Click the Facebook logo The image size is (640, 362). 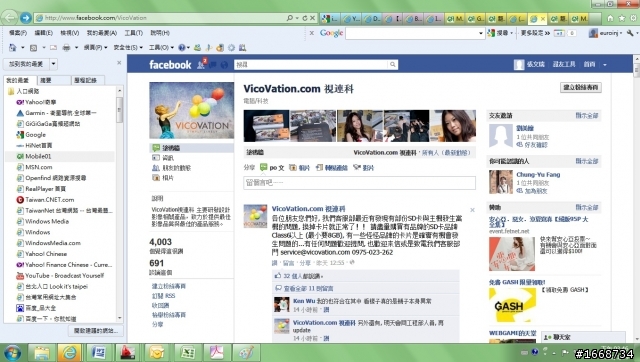(x=170, y=64)
